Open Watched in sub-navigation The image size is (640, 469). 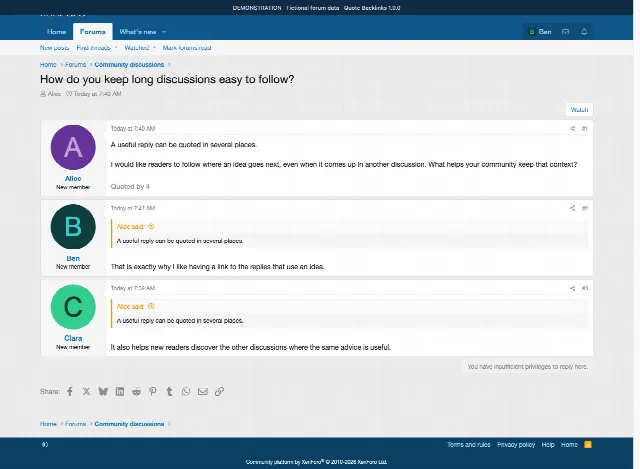pyautogui.click(x=137, y=48)
